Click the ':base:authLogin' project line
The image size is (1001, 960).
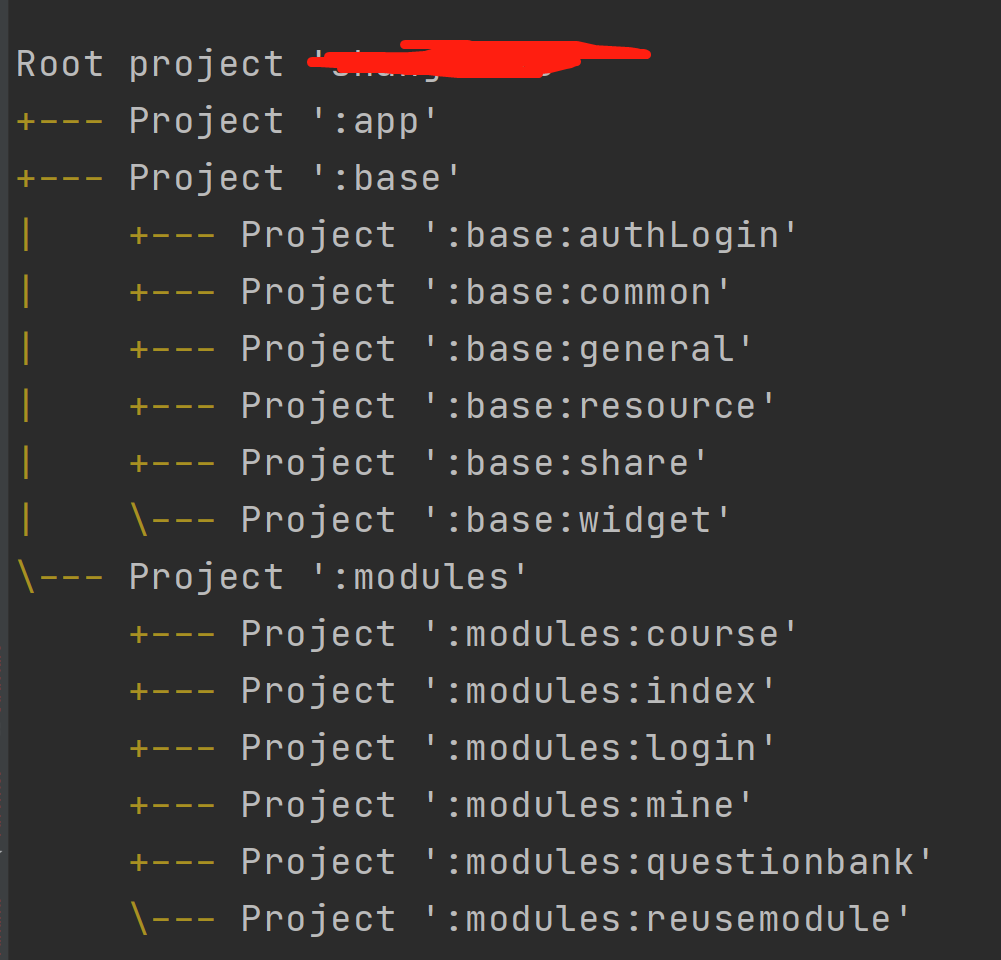518,235
